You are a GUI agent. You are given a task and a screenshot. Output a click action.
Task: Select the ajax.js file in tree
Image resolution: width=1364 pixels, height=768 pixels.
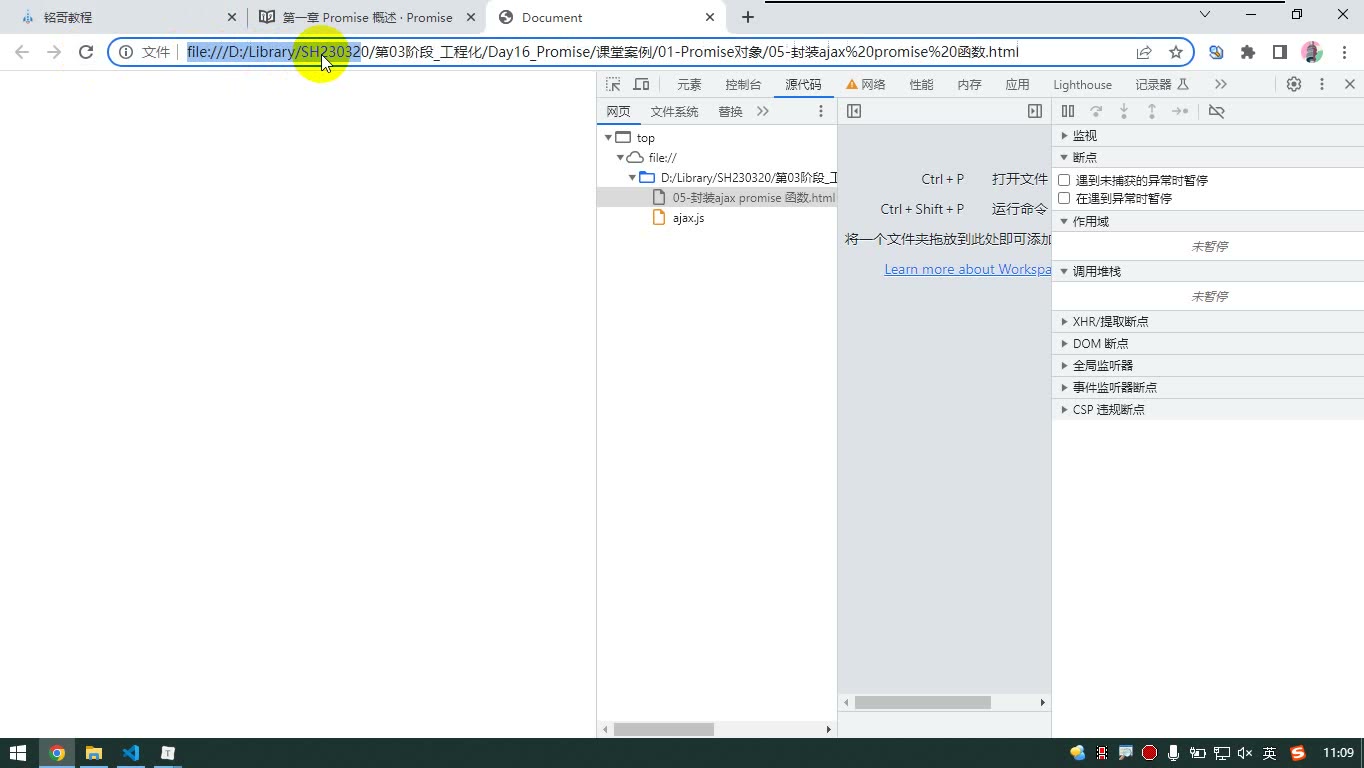pyautogui.click(x=688, y=218)
